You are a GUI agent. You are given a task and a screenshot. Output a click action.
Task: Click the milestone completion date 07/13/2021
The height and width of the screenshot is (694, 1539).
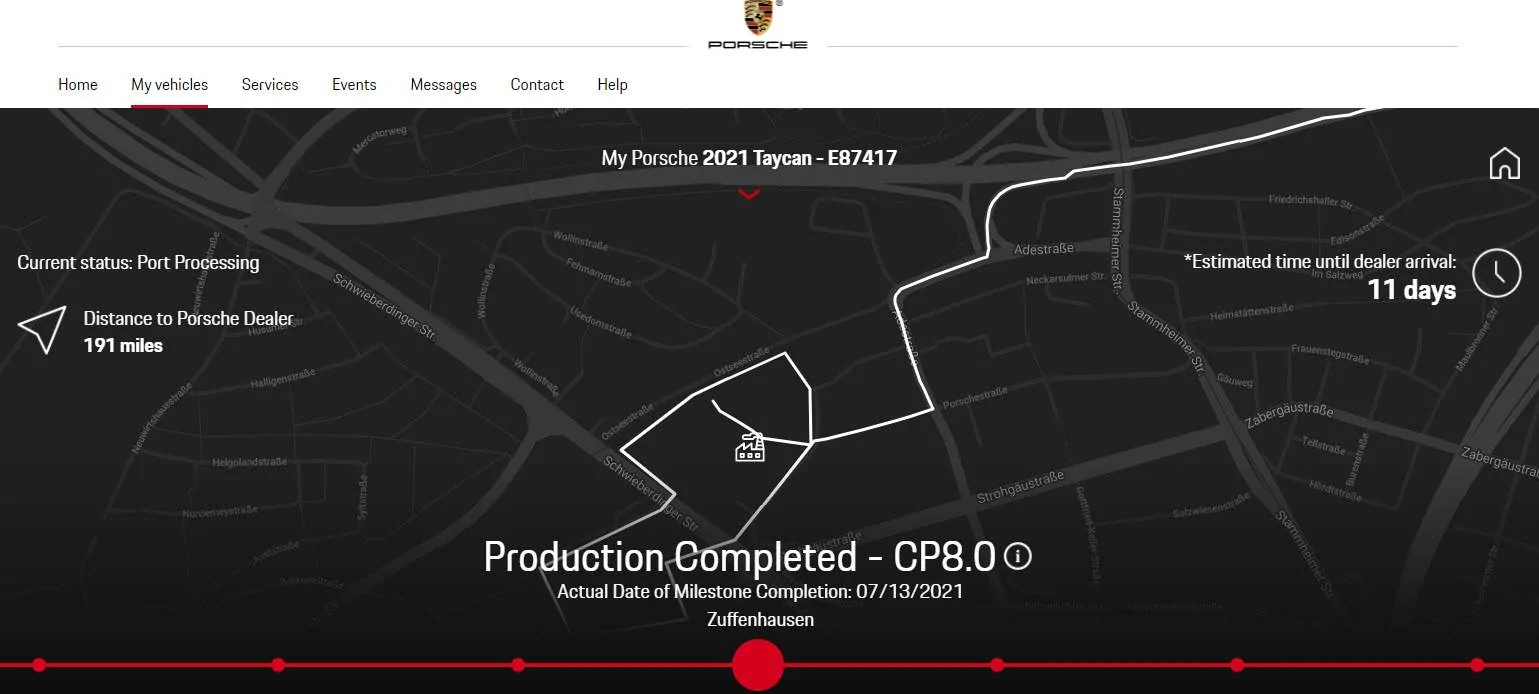point(909,591)
